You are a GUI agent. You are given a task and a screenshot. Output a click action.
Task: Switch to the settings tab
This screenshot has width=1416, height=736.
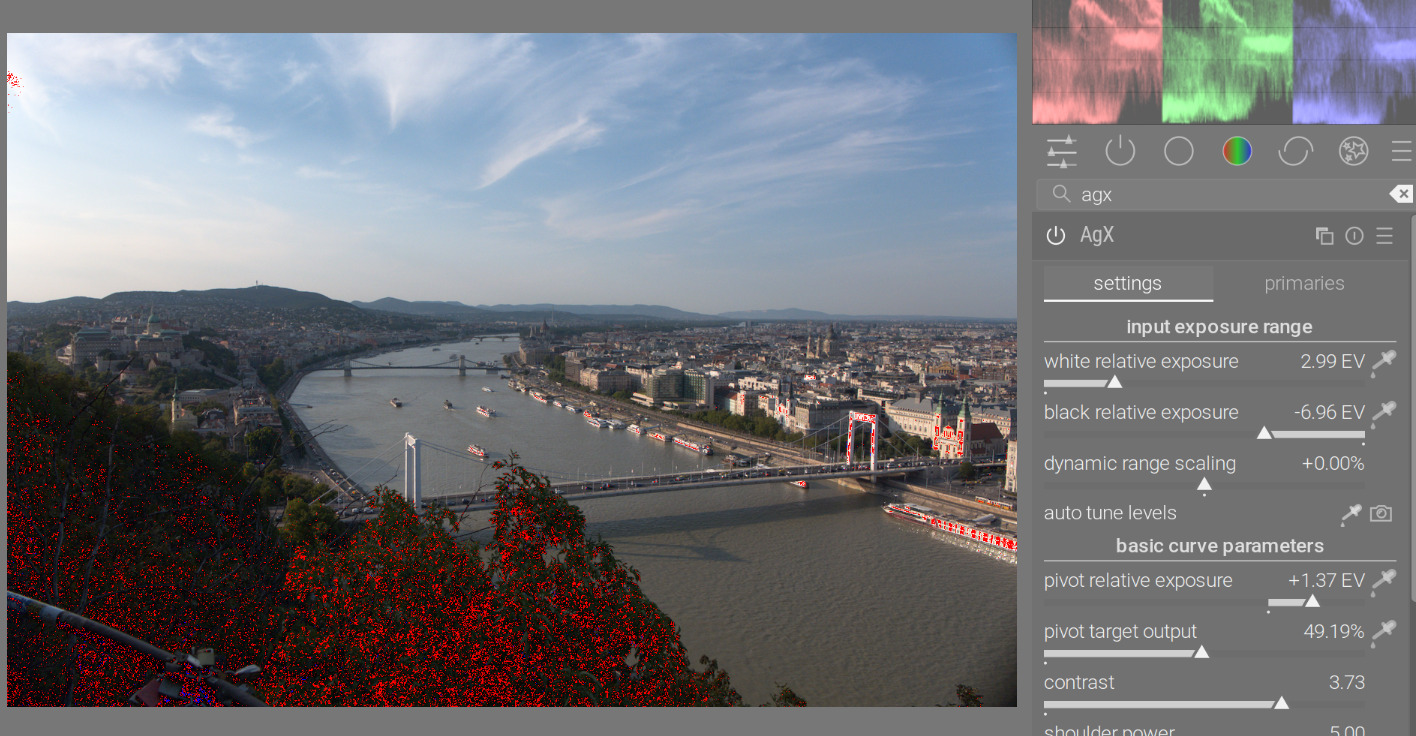click(1127, 284)
